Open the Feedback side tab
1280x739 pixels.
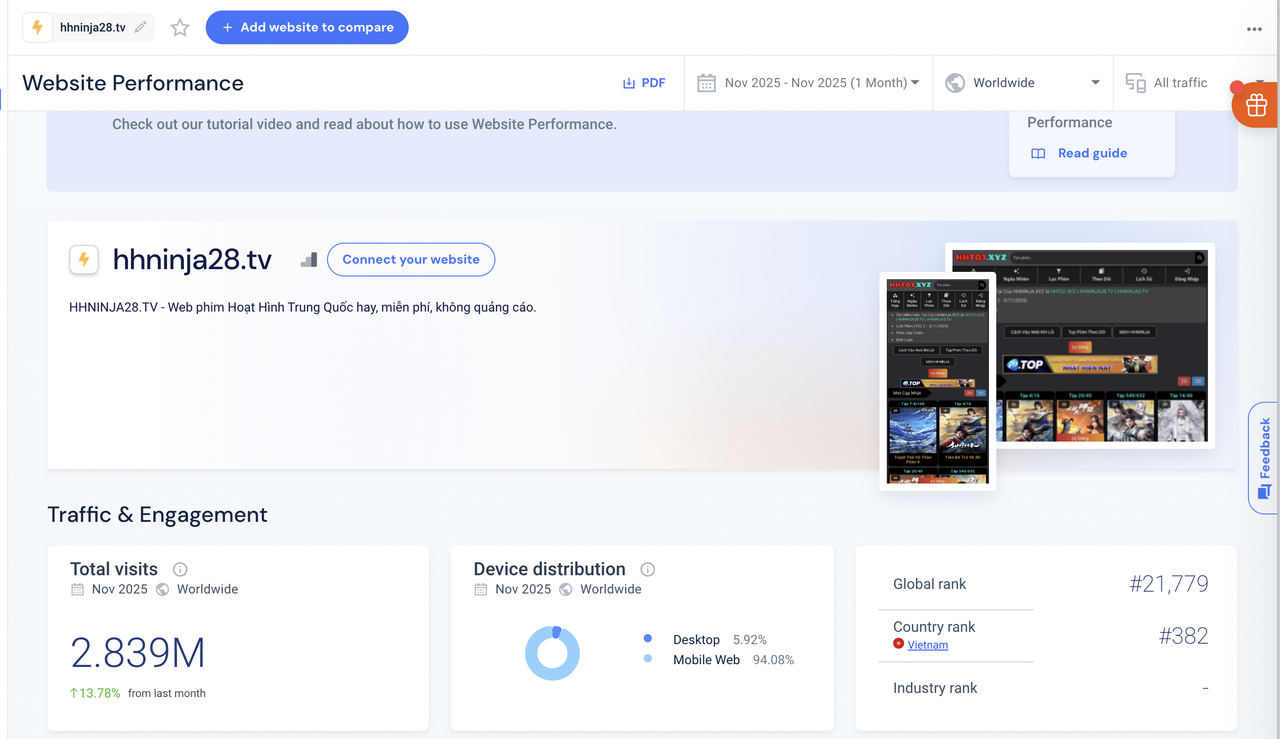click(x=1264, y=458)
